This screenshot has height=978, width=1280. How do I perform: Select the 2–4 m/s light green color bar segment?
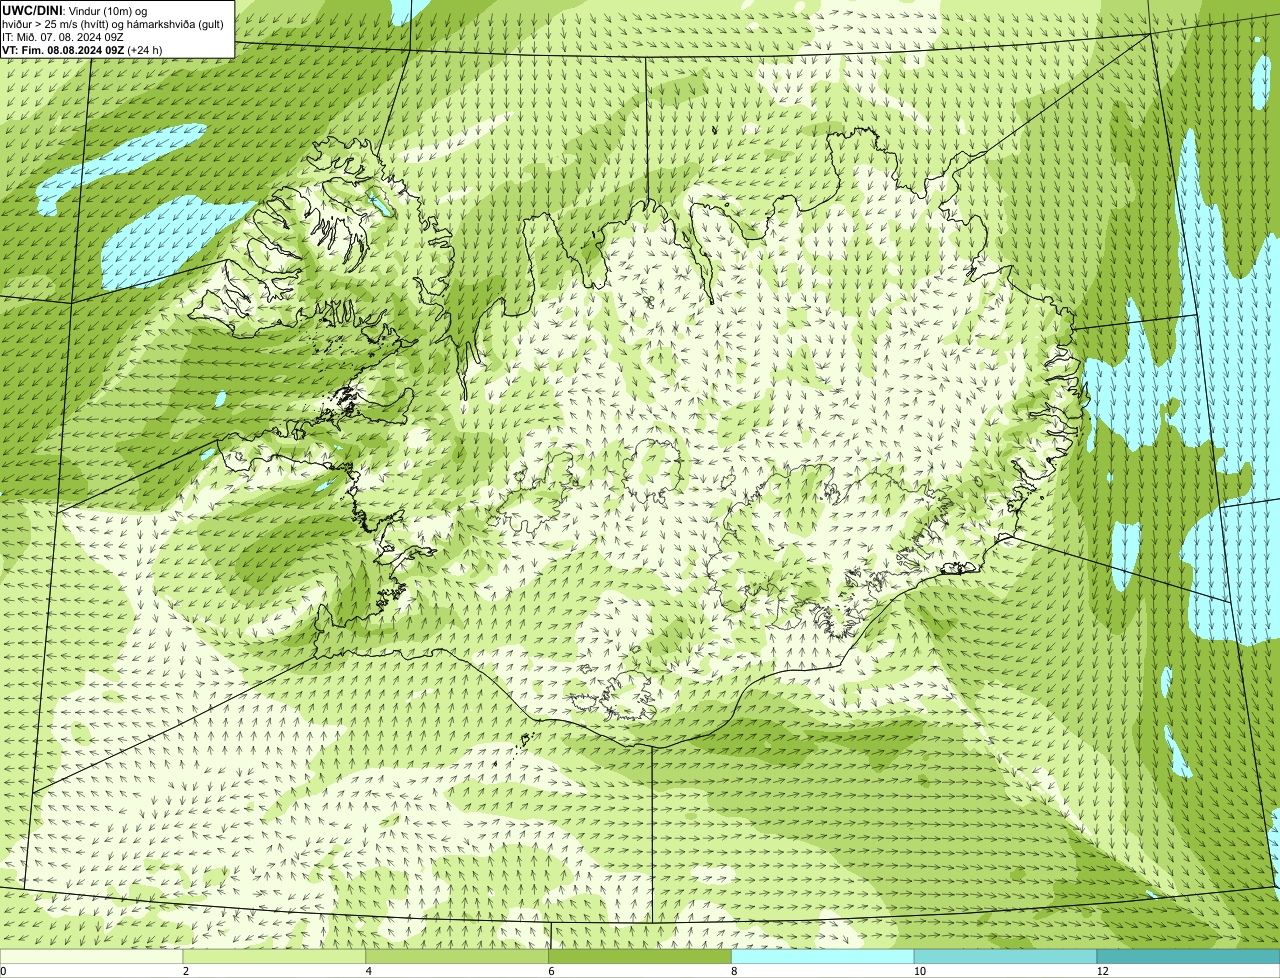(x=274, y=957)
